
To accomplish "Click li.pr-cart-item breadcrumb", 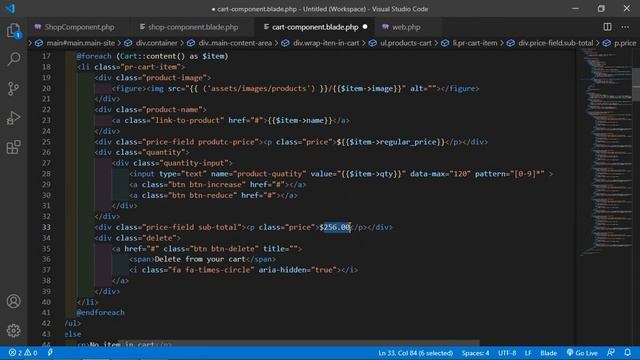I will tap(469, 43).
